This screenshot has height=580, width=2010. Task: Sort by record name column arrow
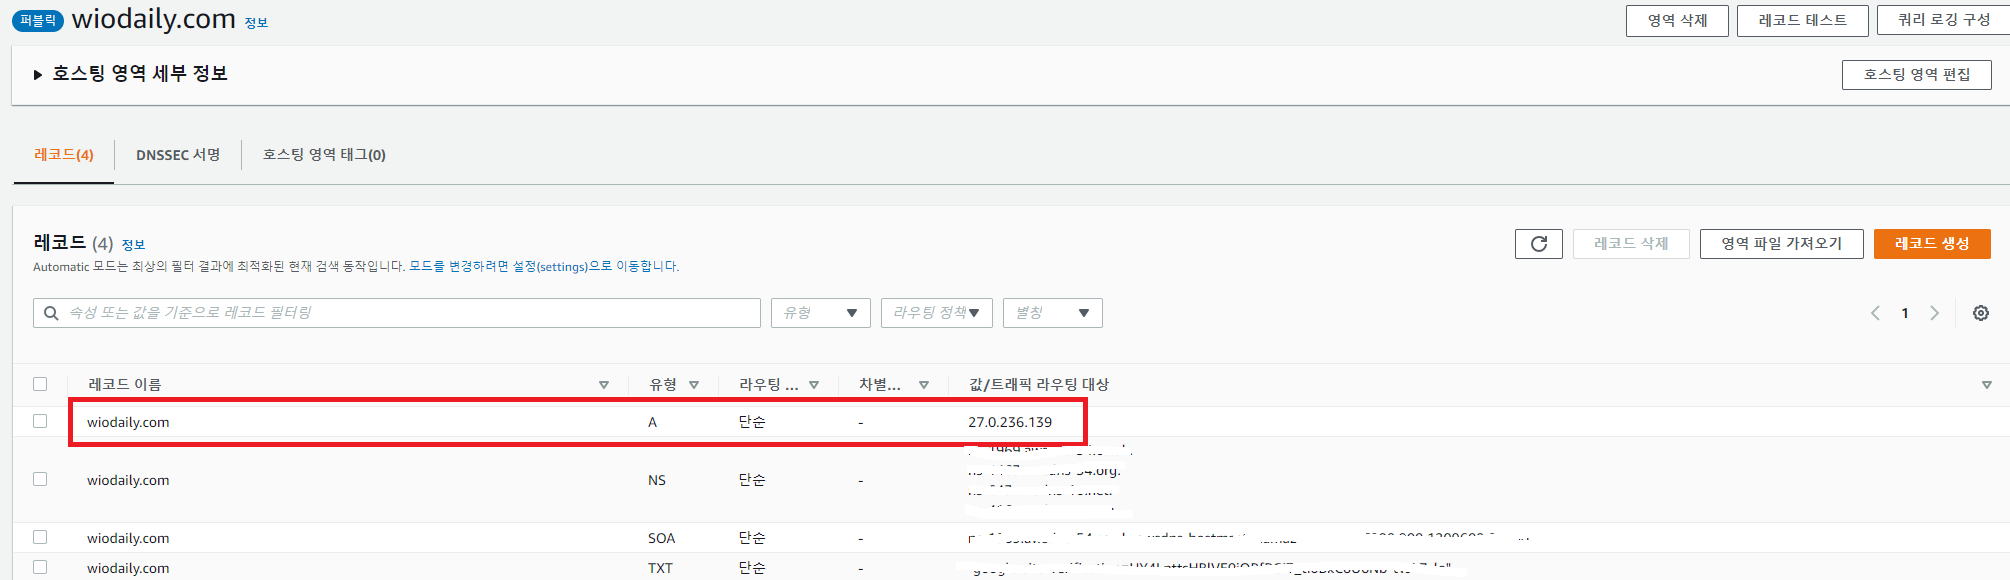[x=604, y=385]
